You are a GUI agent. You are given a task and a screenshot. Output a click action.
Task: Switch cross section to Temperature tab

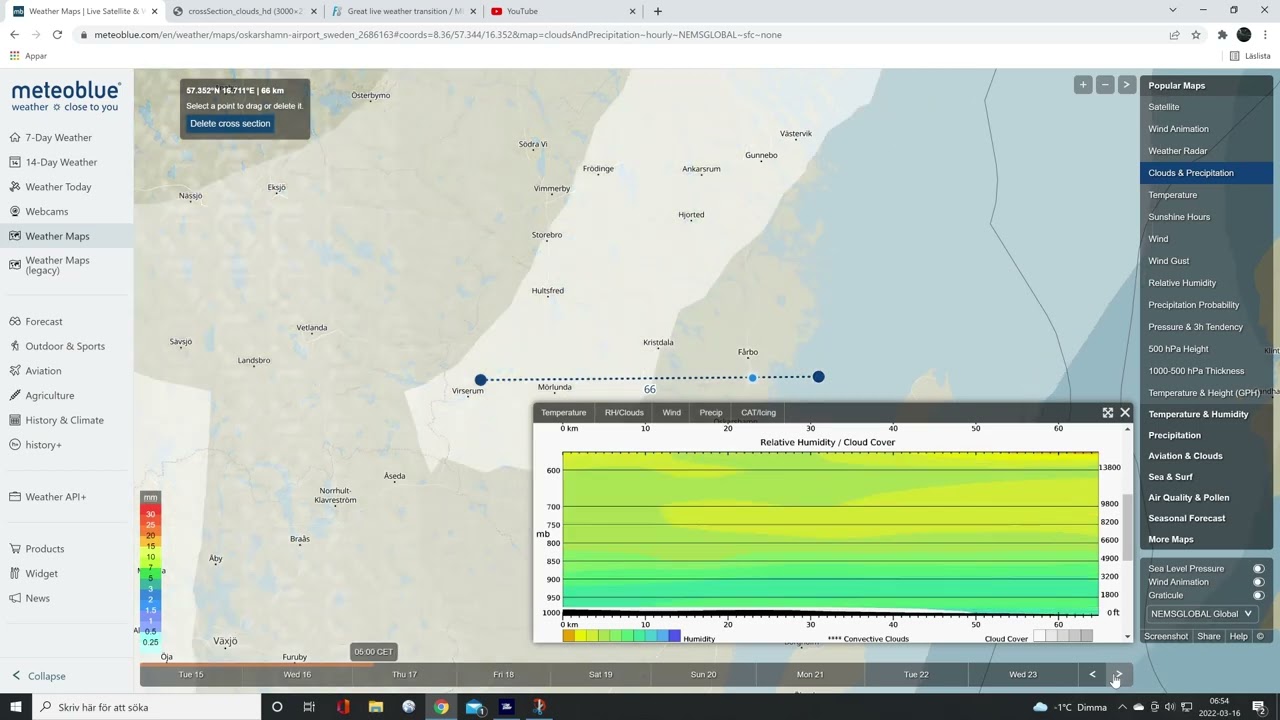coord(564,412)
